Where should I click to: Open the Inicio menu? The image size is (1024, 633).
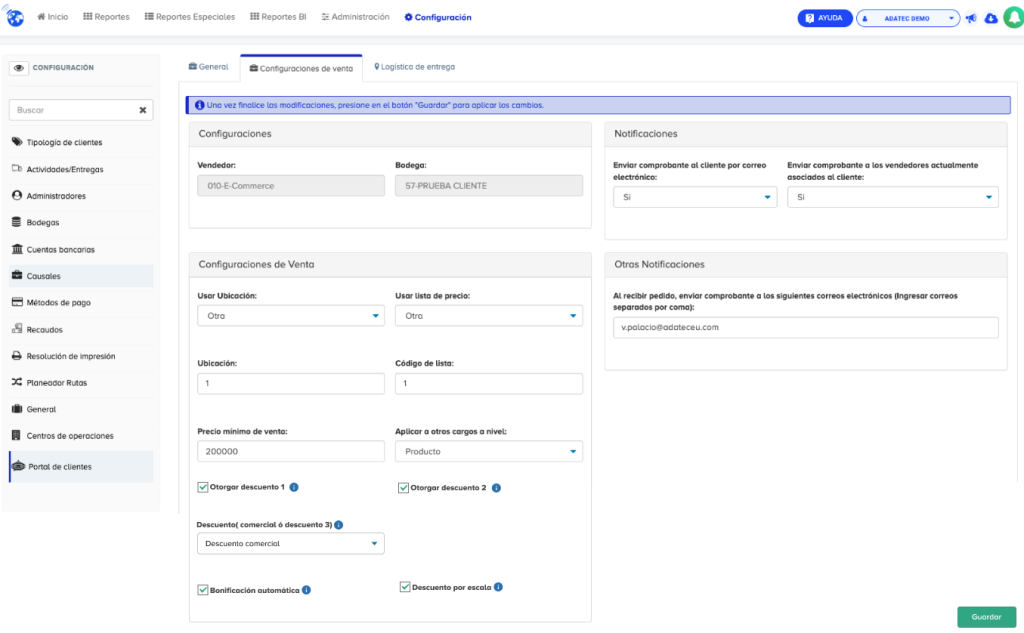tap(53, 17)
